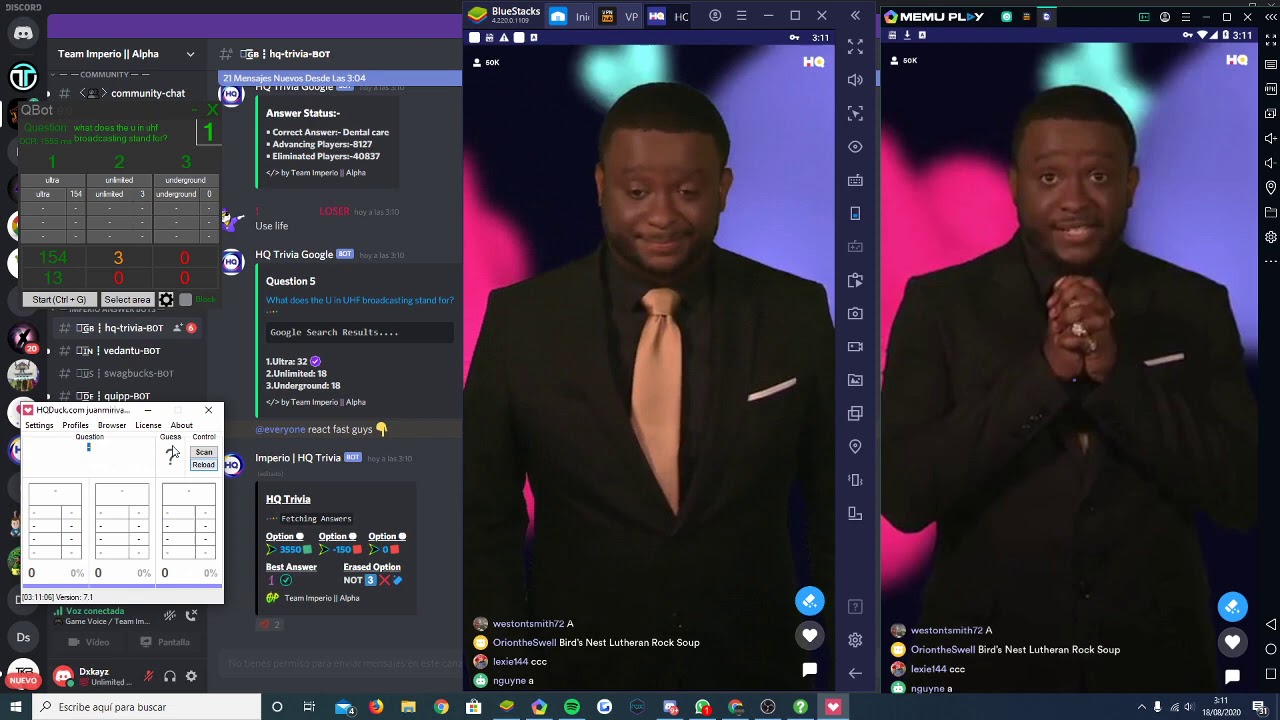
Task: Collapse MEmu side toolbar
Action: tap(1271, 17)
